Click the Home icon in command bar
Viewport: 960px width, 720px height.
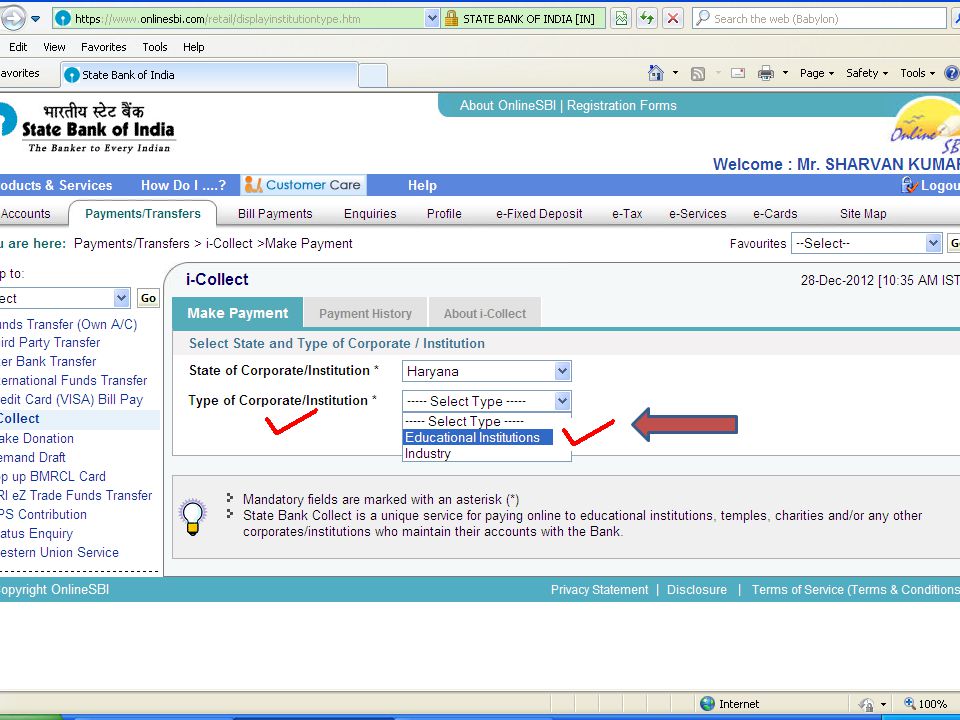tap(656, 73)
